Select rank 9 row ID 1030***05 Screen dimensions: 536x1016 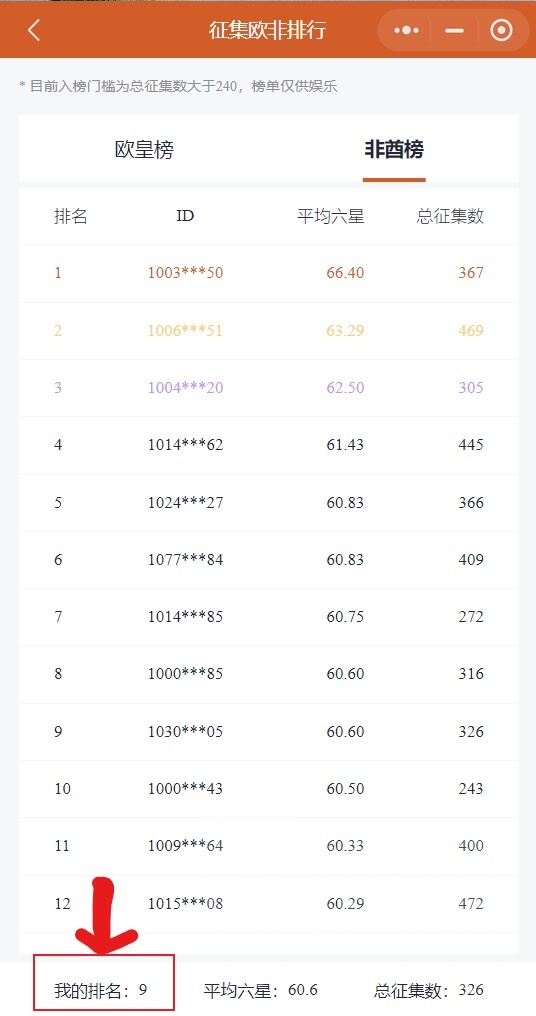coord(269,732)
